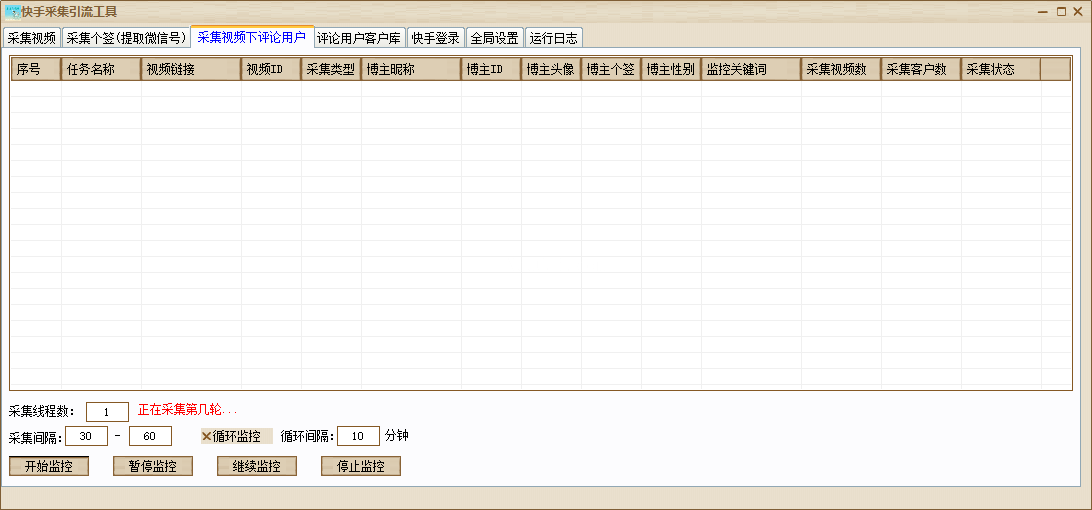
Task: Switch to the 采集视频 tab
Action: (x=31, y=38)
